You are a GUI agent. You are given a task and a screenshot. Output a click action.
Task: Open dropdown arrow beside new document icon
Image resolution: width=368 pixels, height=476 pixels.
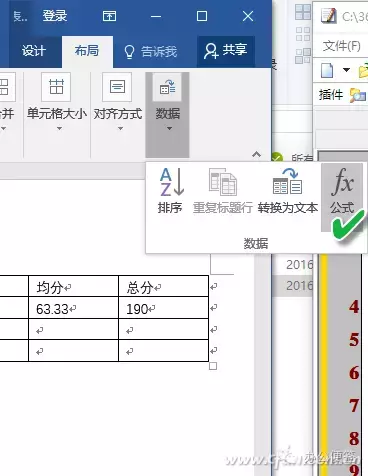(x=347, y=70)
